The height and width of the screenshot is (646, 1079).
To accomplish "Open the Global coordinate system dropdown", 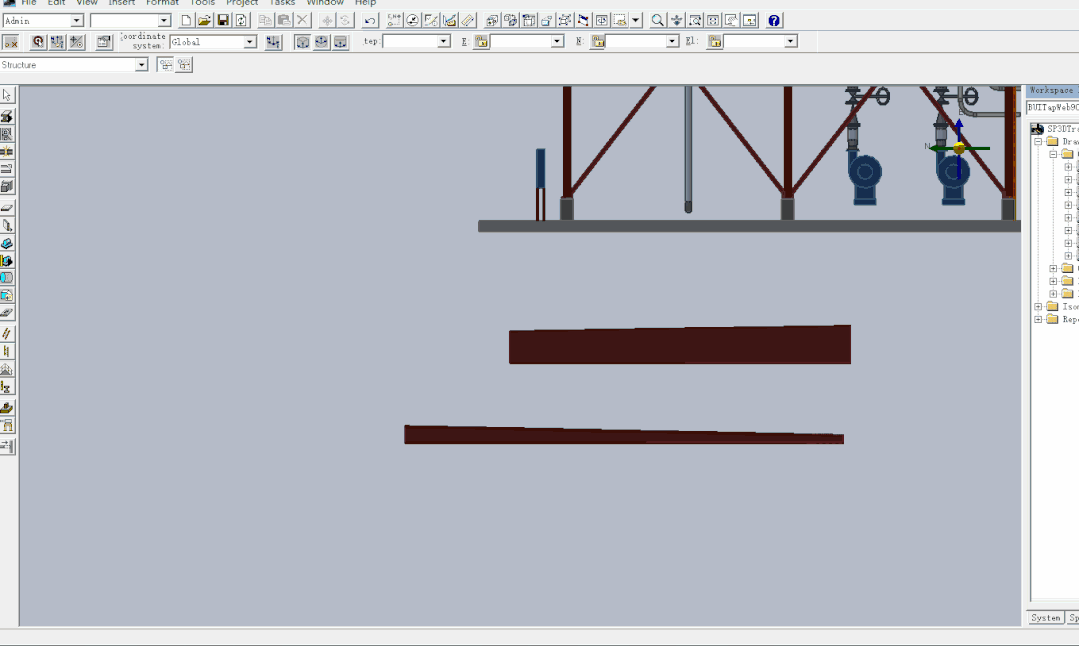I will click(250, 42).
